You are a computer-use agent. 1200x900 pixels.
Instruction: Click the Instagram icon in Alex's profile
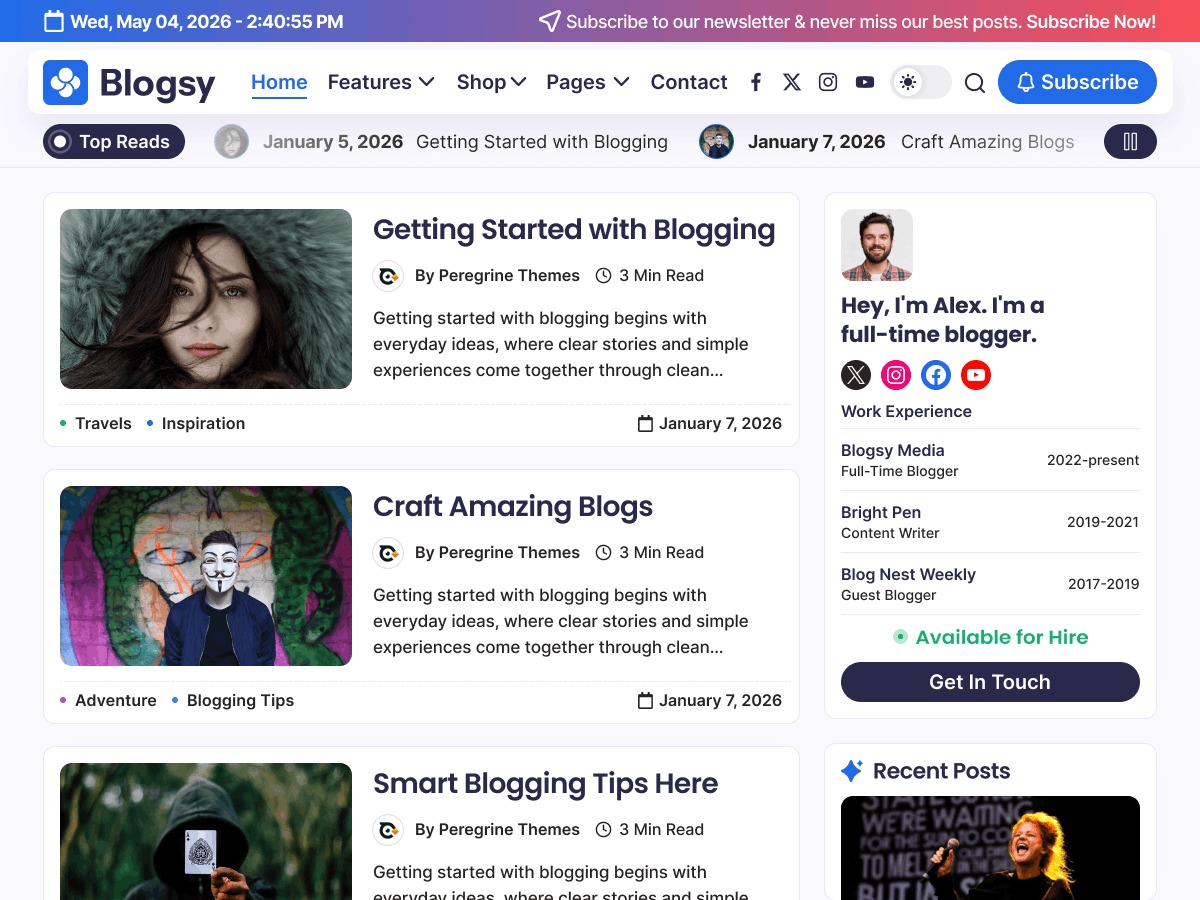pyautogui.click(x=896, y=375)
